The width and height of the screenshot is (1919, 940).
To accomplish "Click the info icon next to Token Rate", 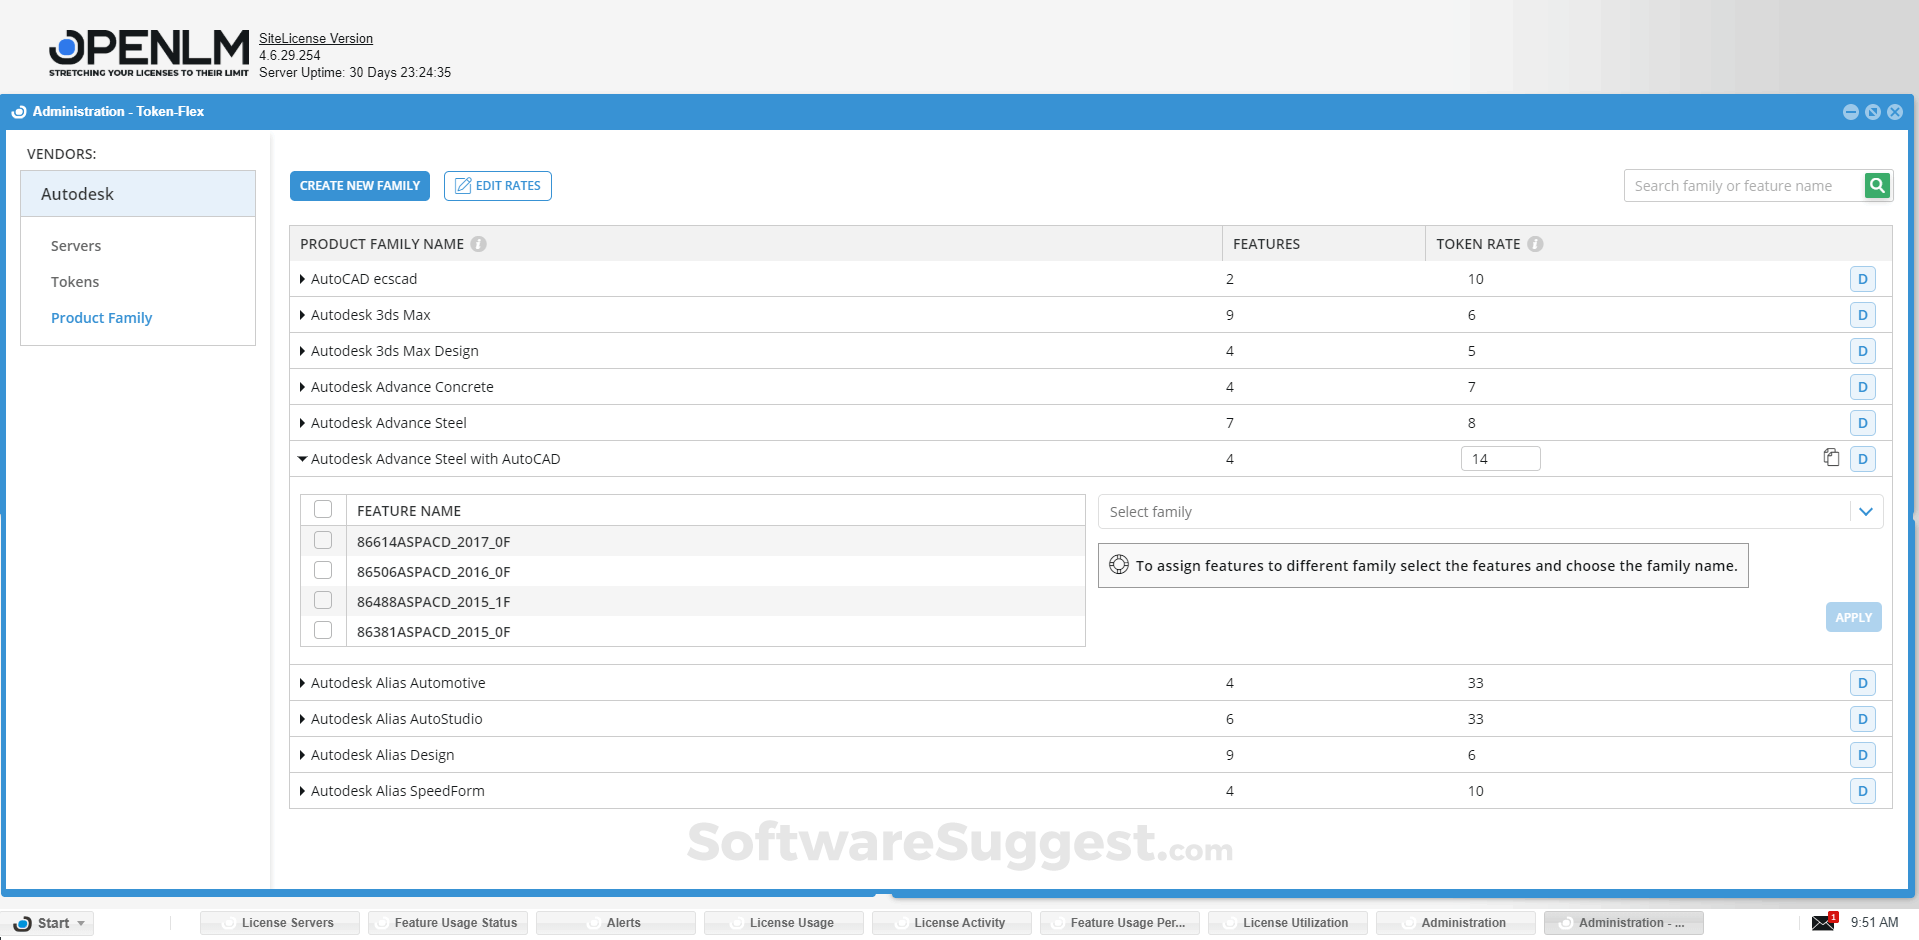I will [x=1535, y=244].
